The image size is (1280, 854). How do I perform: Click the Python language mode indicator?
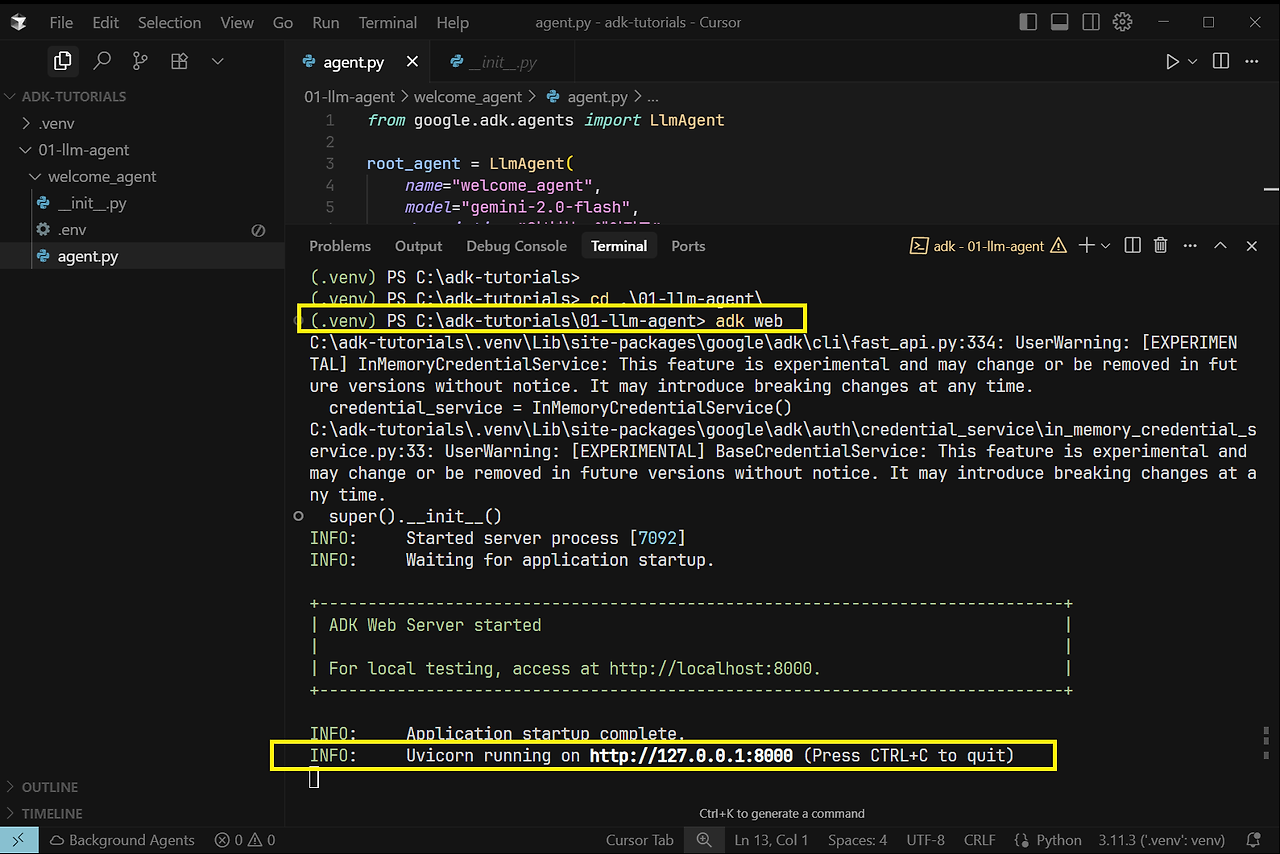pos(1058,840)
